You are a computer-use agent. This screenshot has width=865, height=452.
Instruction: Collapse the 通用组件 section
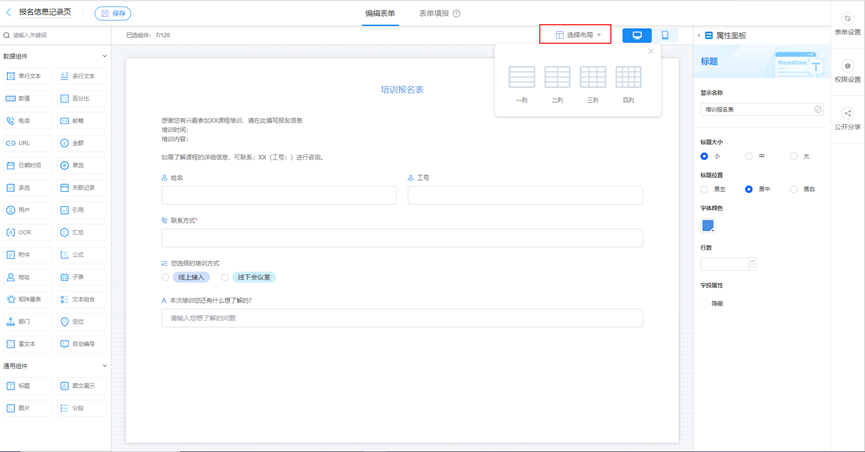(x=104, y=366)
